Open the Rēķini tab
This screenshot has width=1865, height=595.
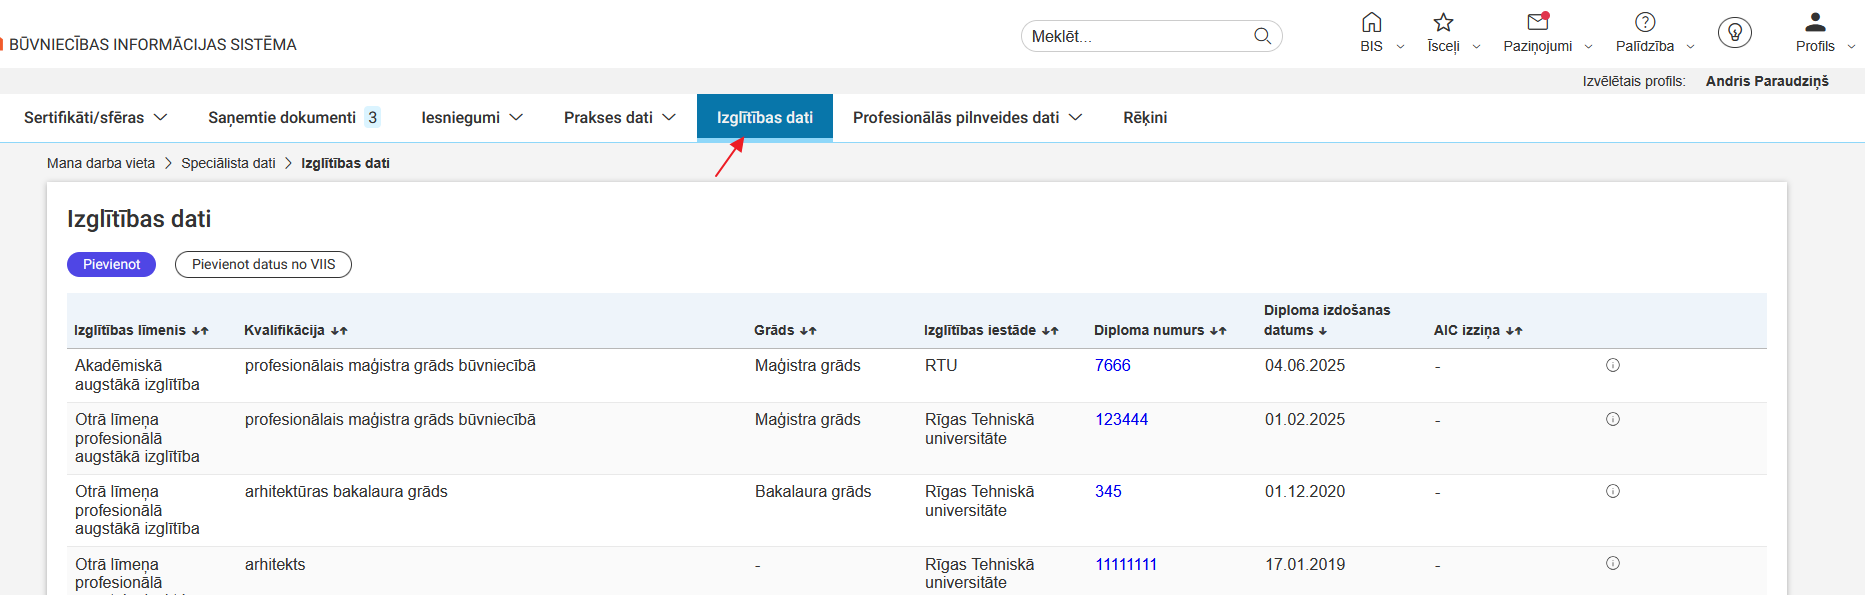(x=1145, y=118)
